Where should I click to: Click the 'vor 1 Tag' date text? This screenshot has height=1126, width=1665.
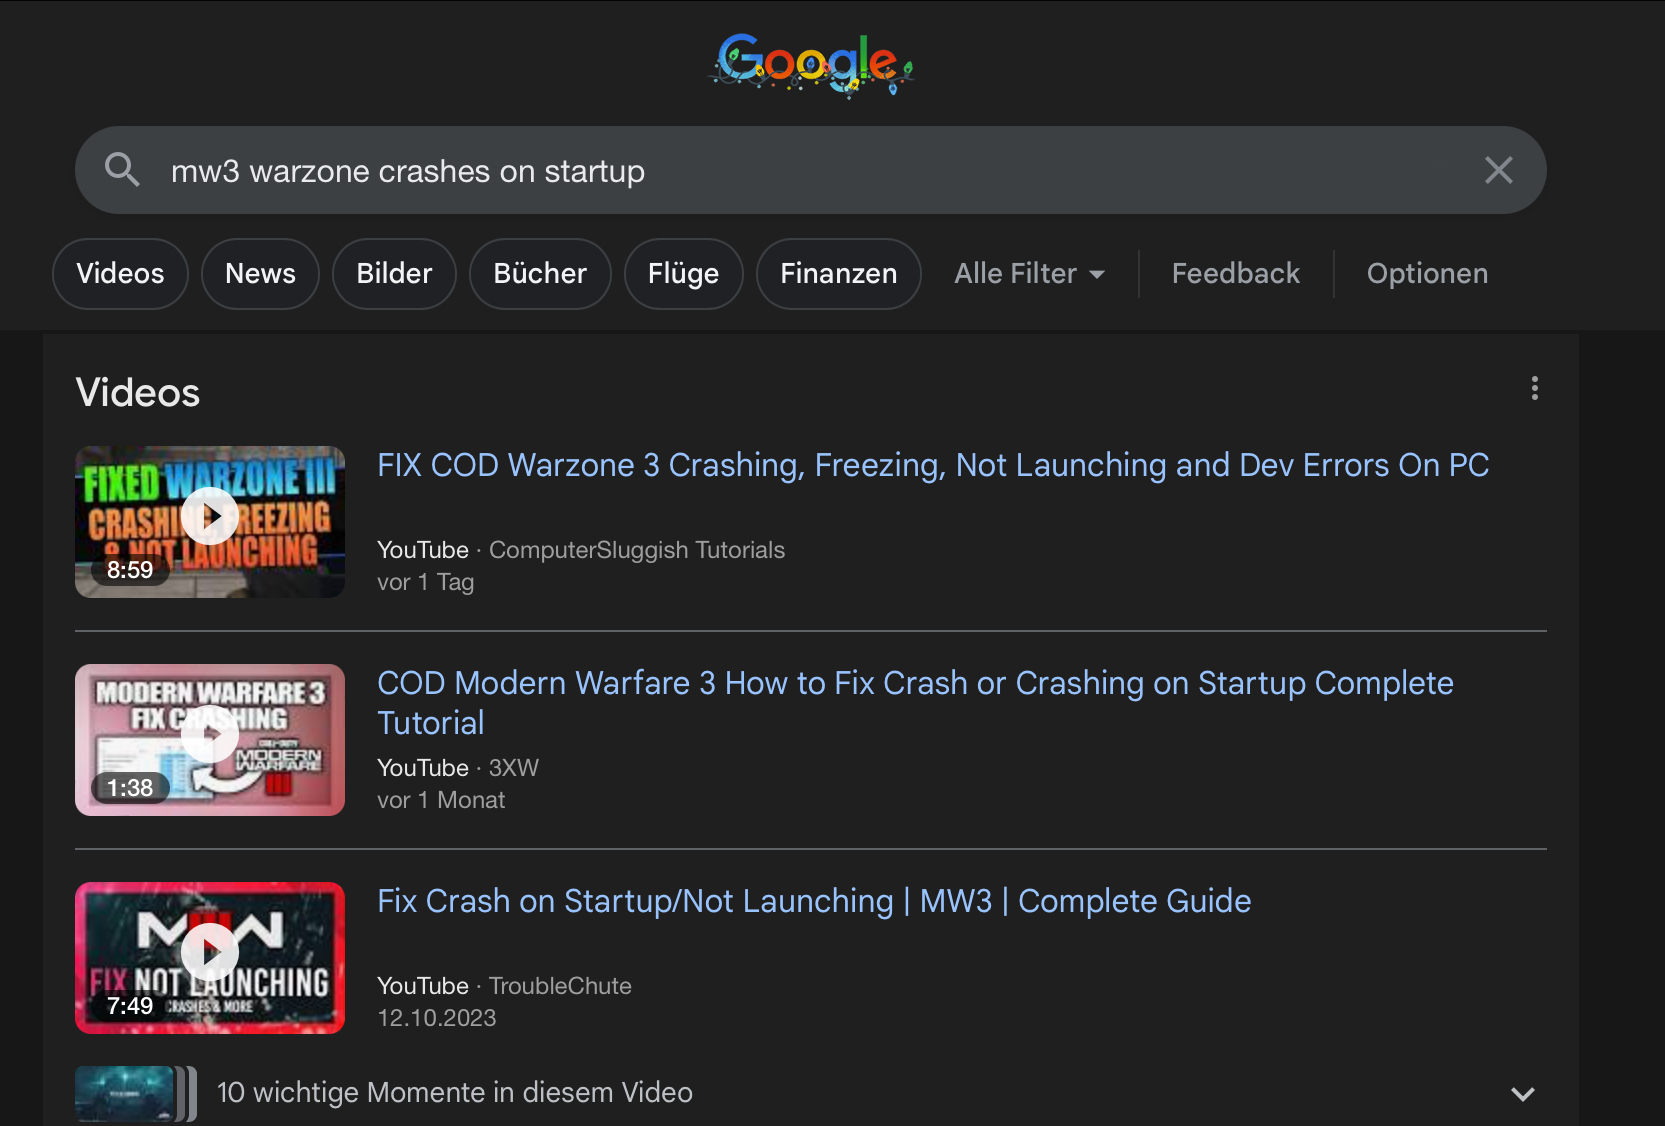(x=425, y=582)
